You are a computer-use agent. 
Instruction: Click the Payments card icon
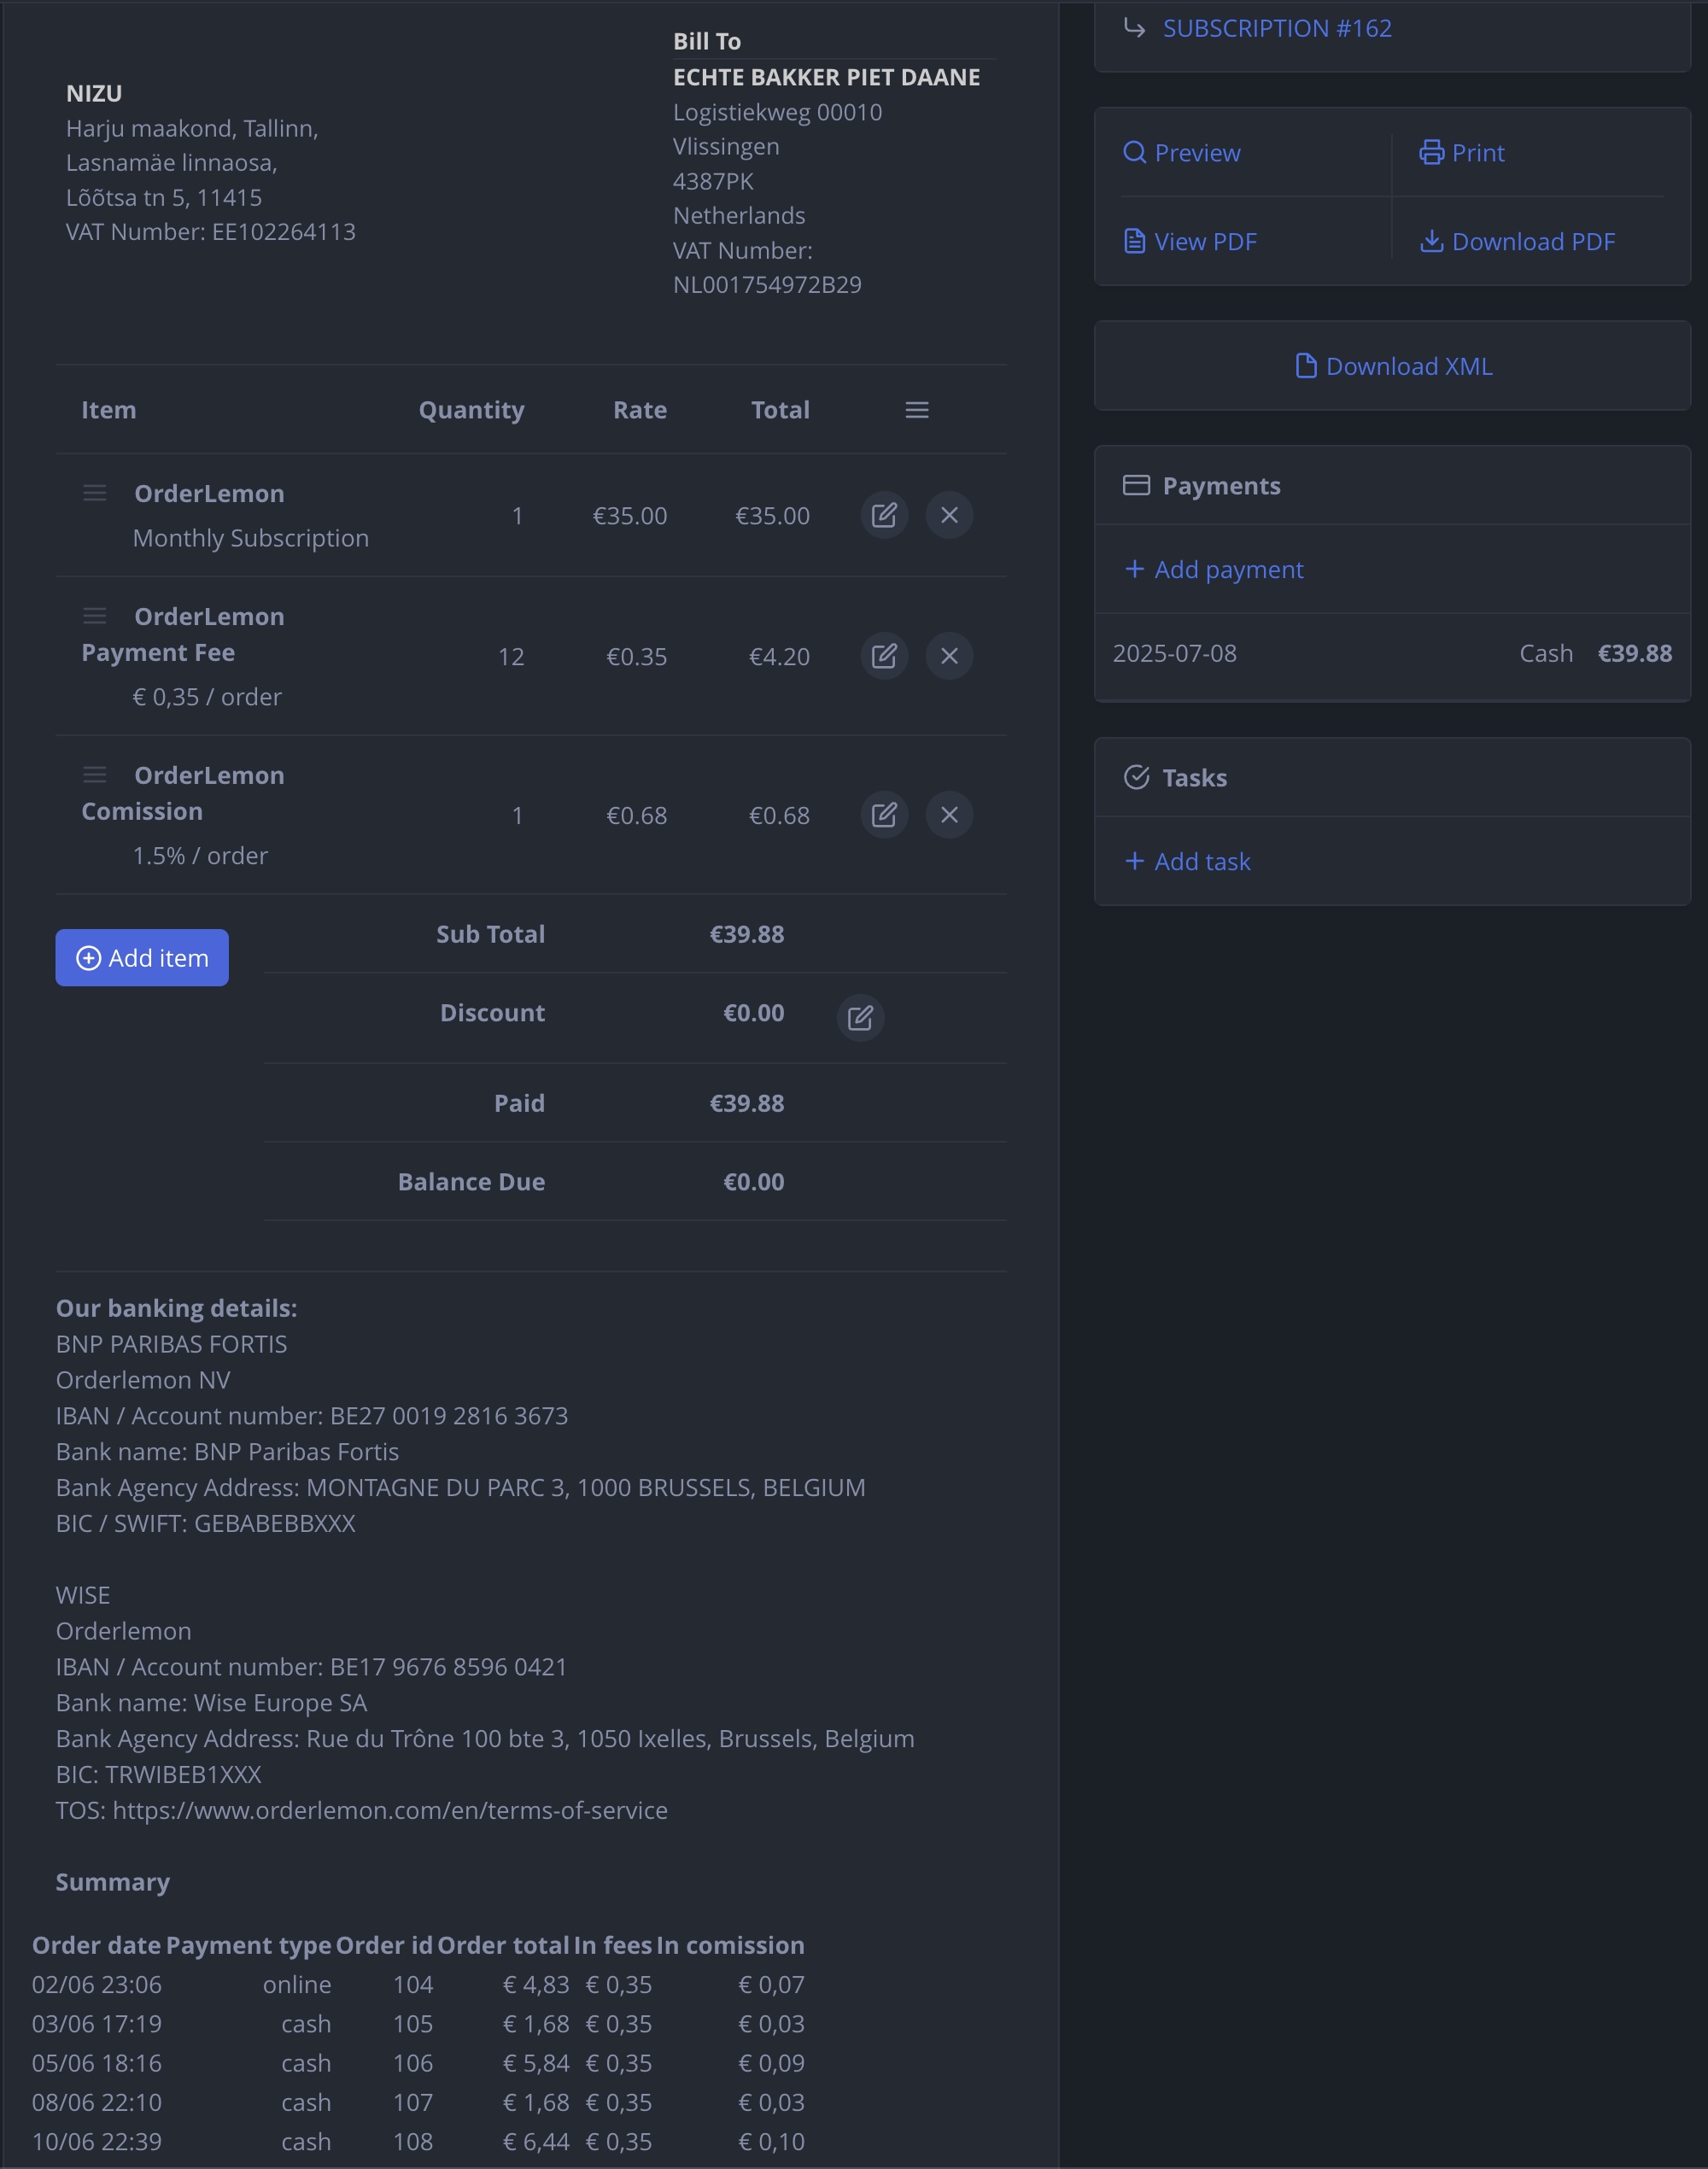[x=1136, y=486]
